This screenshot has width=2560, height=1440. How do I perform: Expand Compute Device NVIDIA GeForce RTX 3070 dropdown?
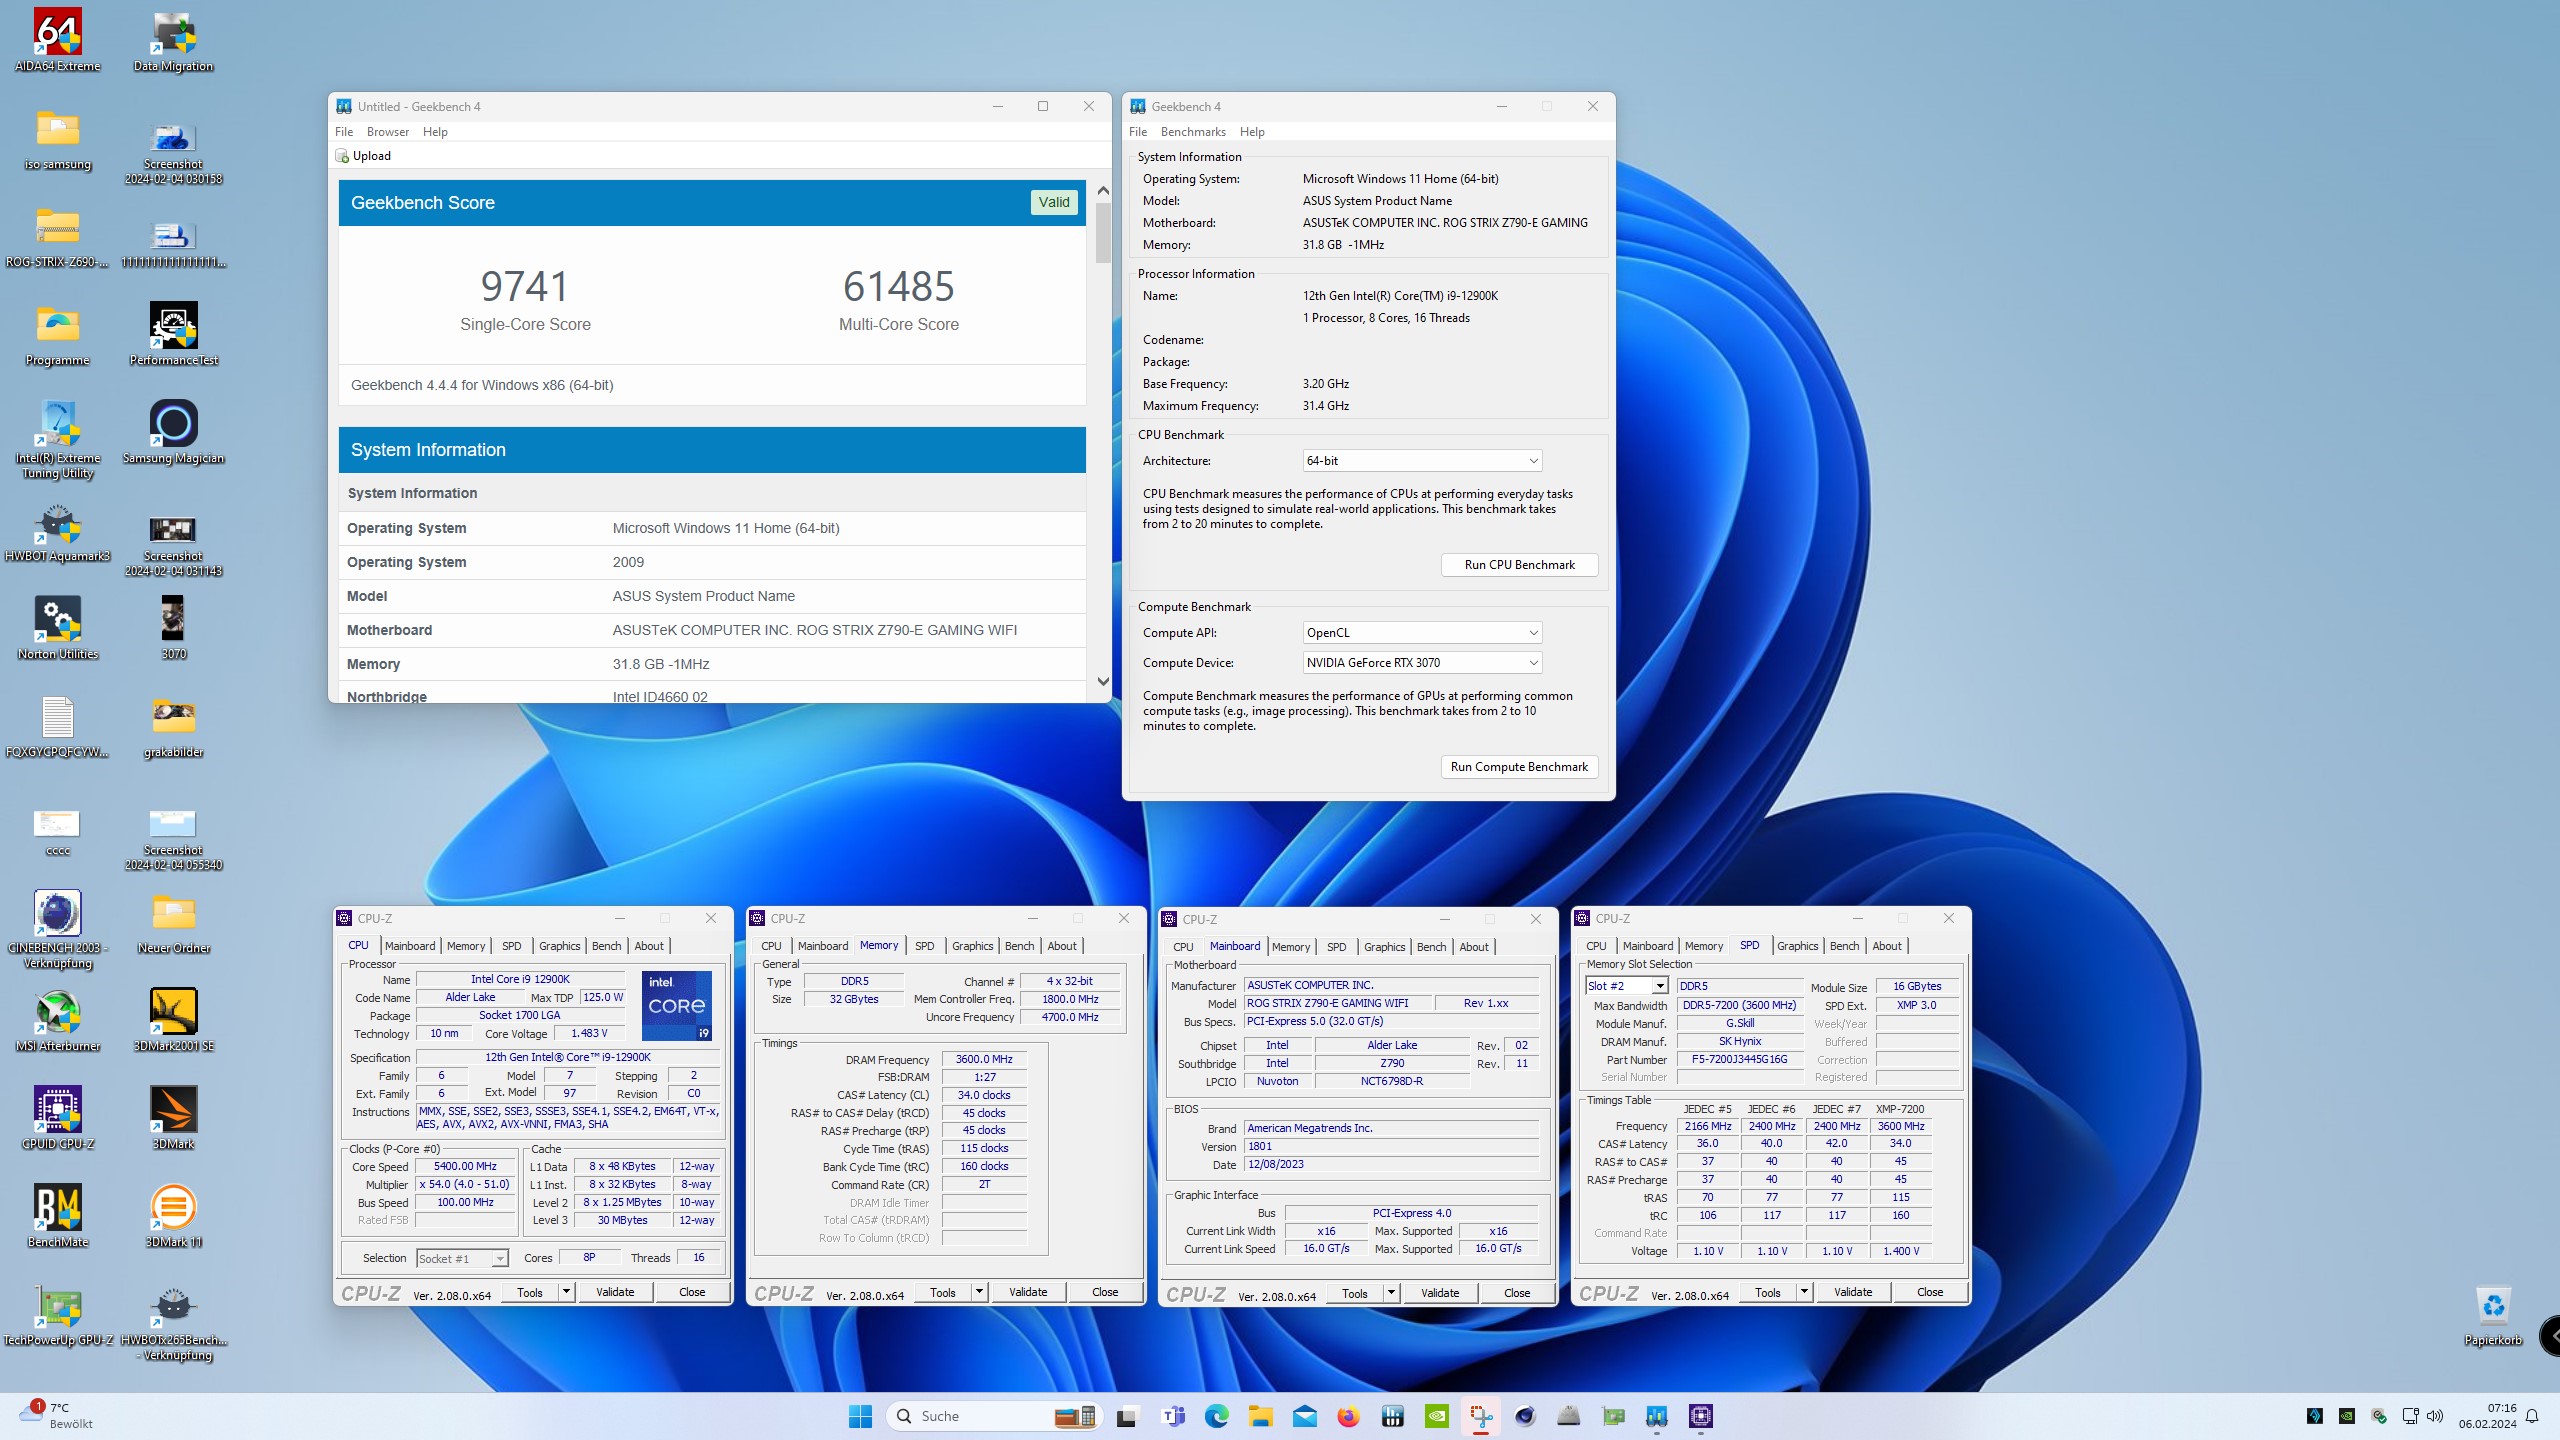1422,663
